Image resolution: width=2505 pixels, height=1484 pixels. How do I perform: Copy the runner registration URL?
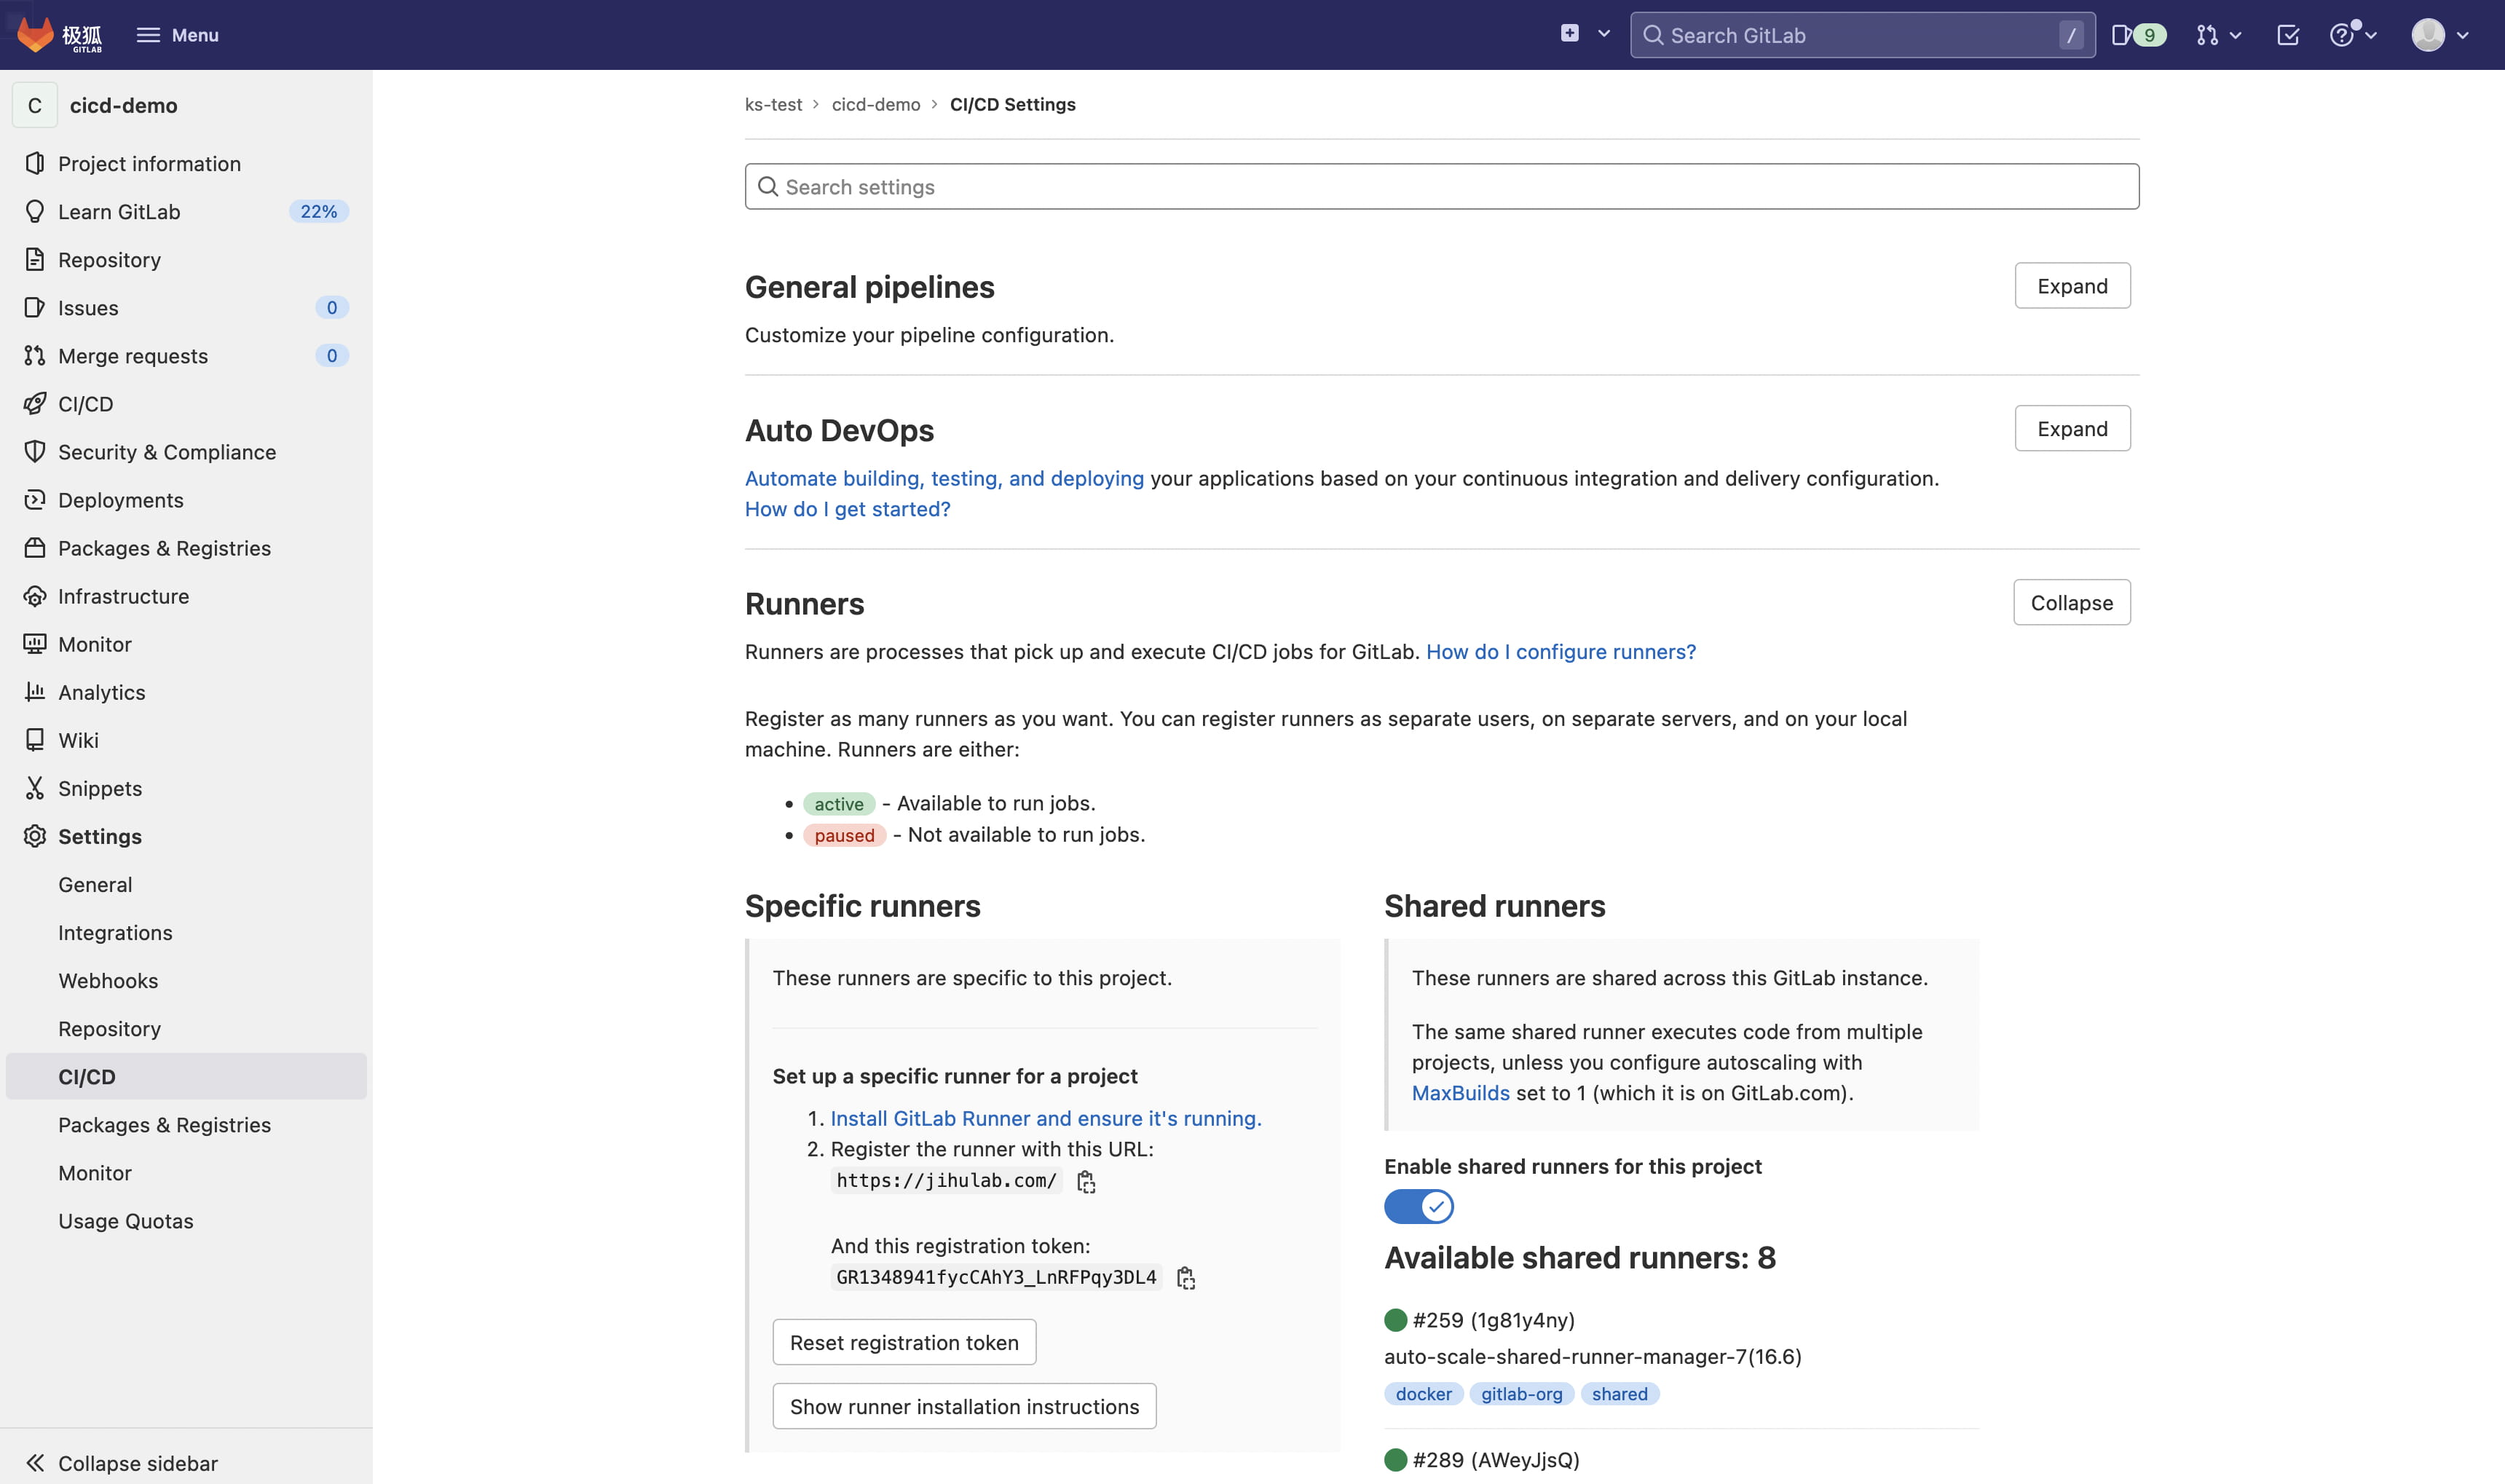[1086, 1182]
